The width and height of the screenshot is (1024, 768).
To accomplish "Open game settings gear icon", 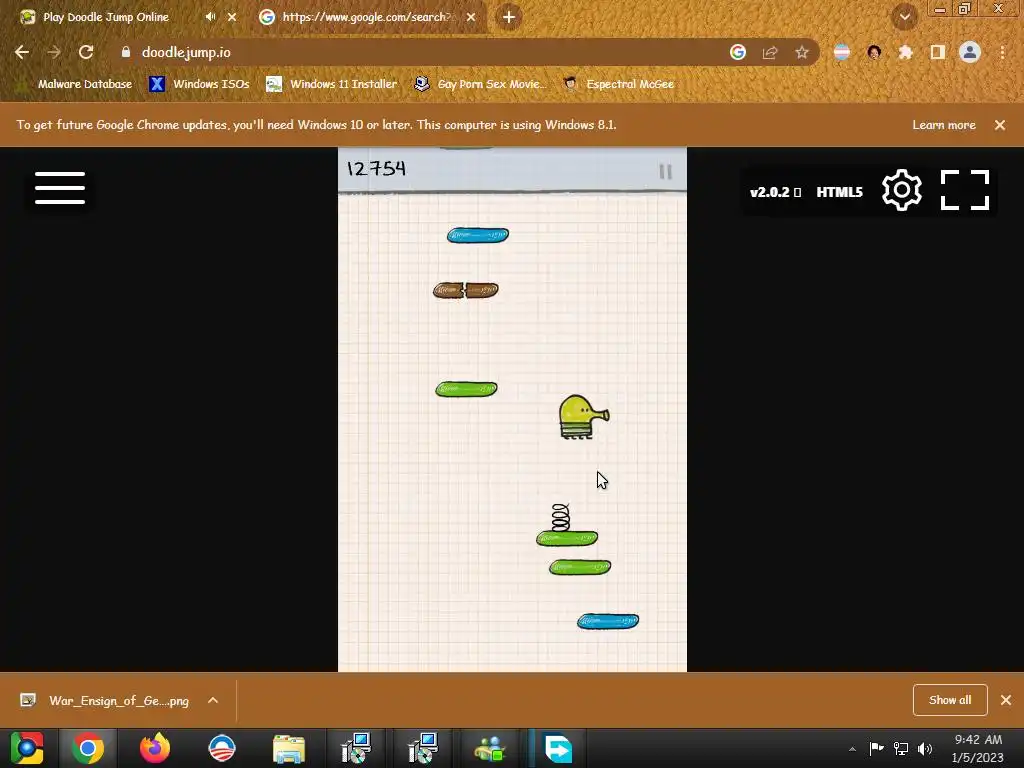I will pos(902,190).
